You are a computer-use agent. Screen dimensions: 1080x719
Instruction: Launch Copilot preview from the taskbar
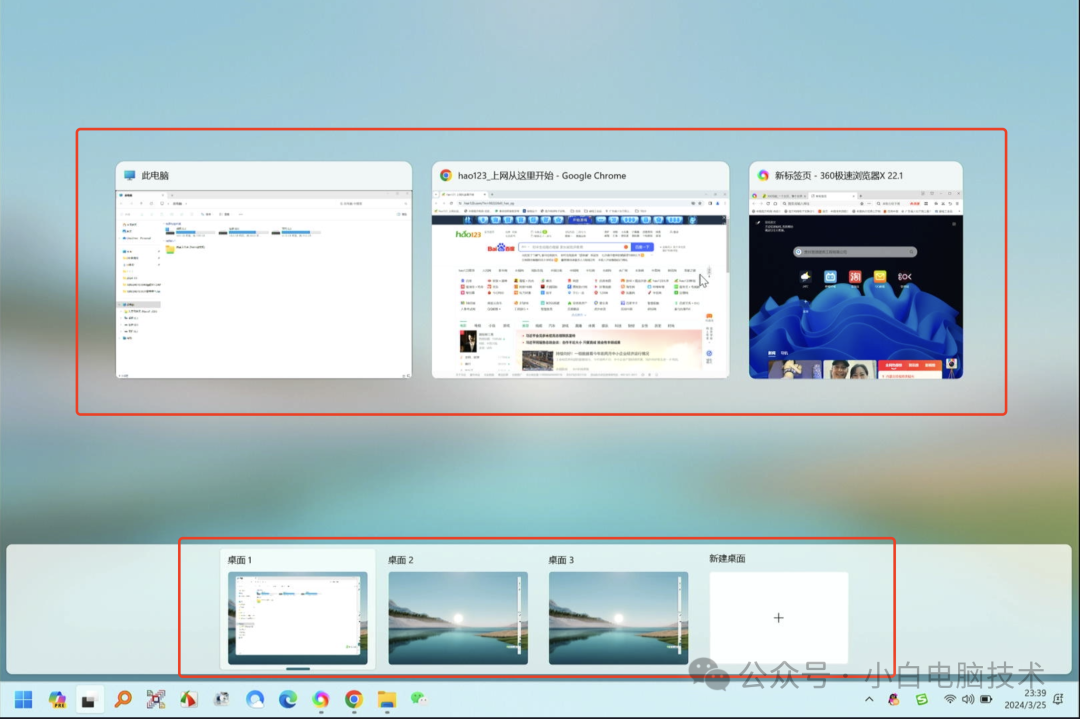click(x=57, y=700)
